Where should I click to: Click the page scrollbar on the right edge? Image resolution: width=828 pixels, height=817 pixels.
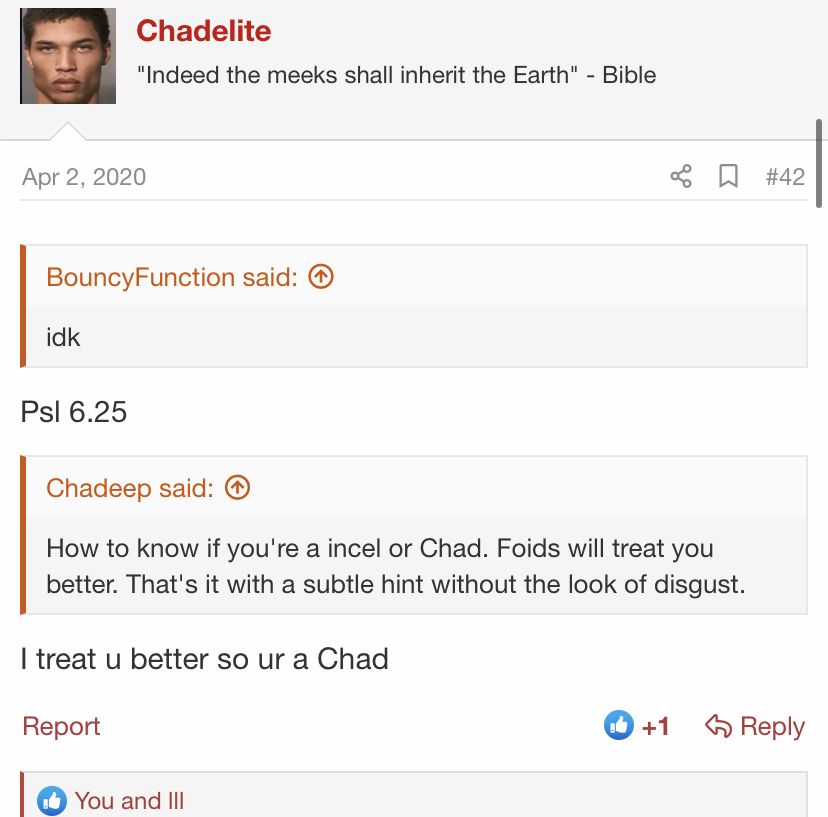[818, 164]
